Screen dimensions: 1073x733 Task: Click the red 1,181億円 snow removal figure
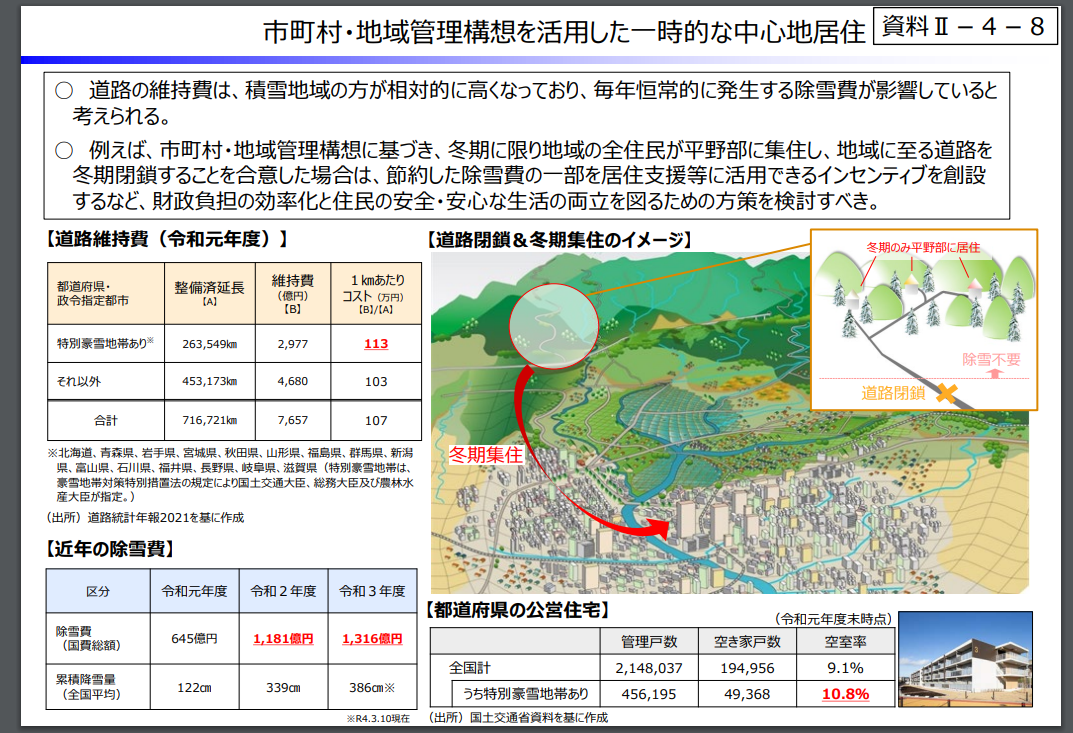point(283,639)
